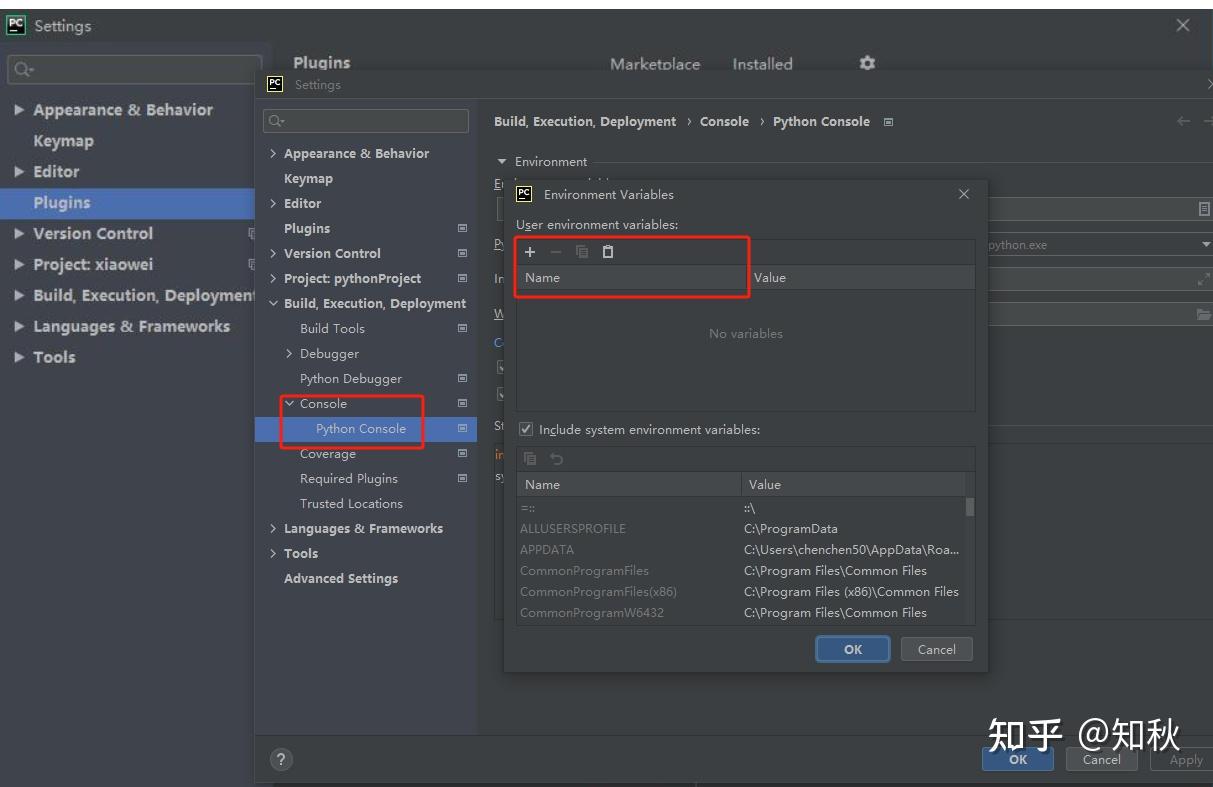Click the project icon next to Project: pythonProject
The width and height of the screenshot is (1213, 787).
(x=462, y=279)
